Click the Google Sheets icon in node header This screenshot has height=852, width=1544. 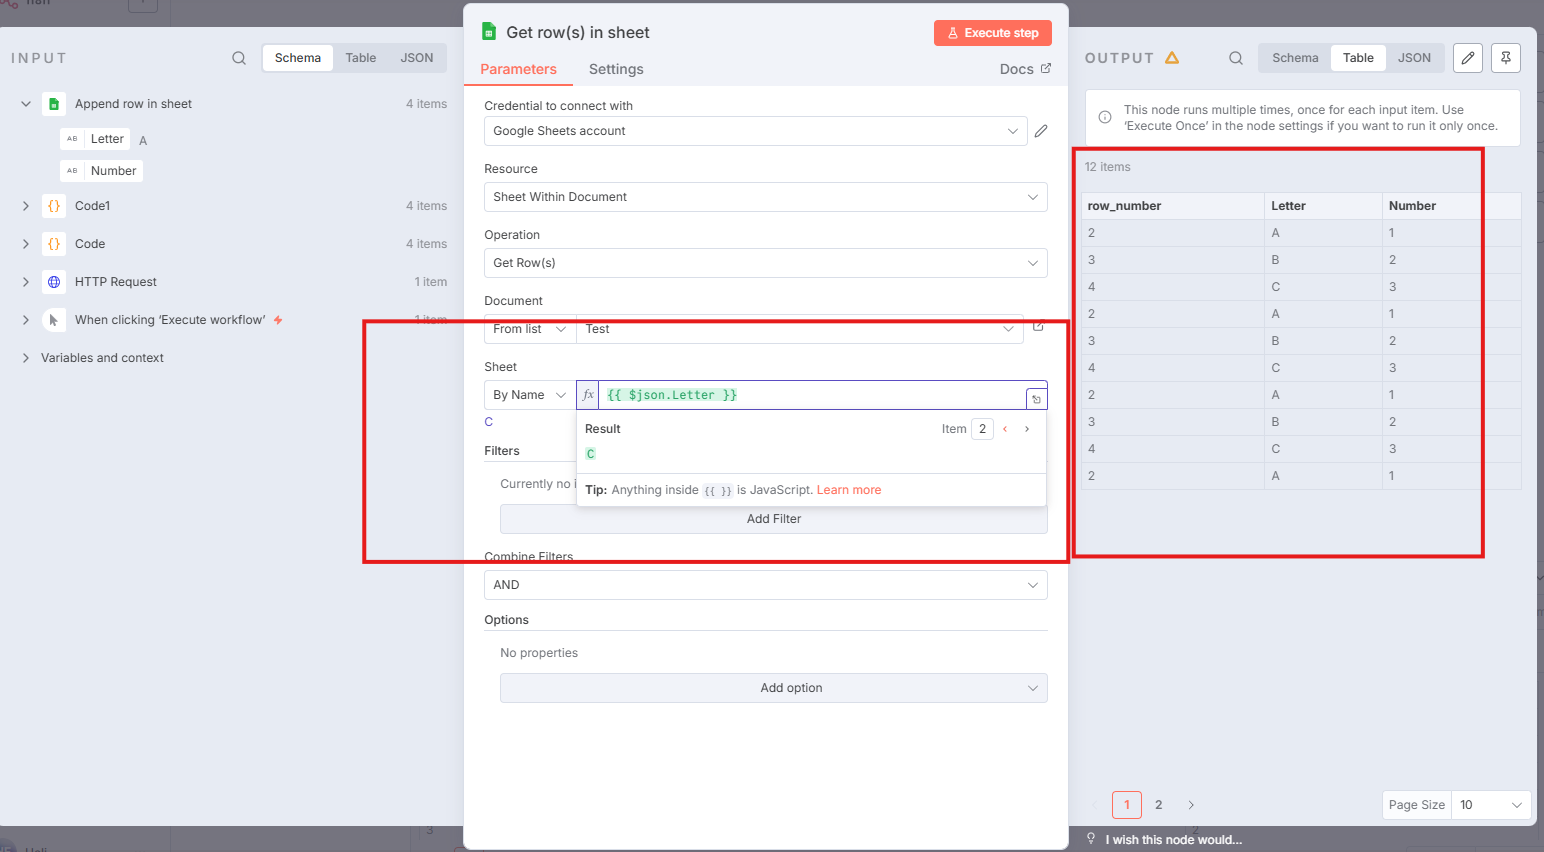tap(489, 32)
